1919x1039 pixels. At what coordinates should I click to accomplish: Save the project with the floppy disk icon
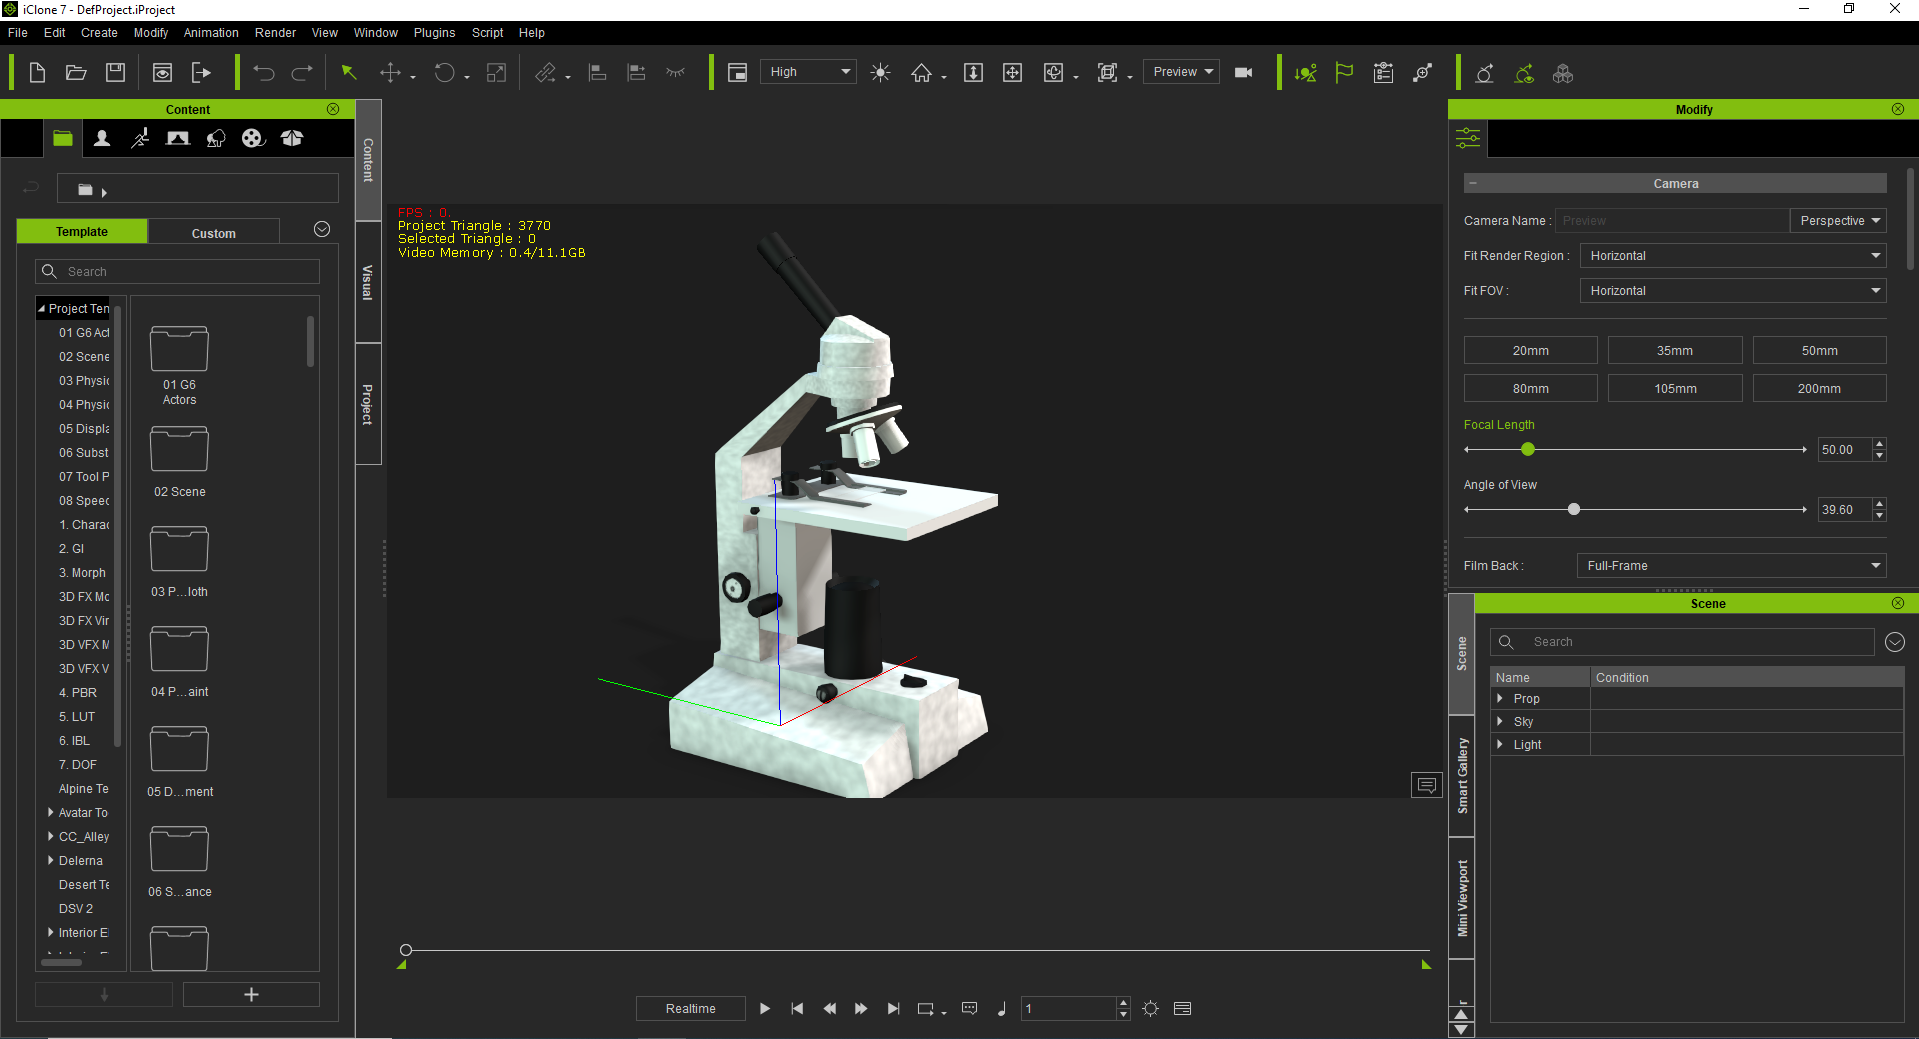tap(115, 72)
